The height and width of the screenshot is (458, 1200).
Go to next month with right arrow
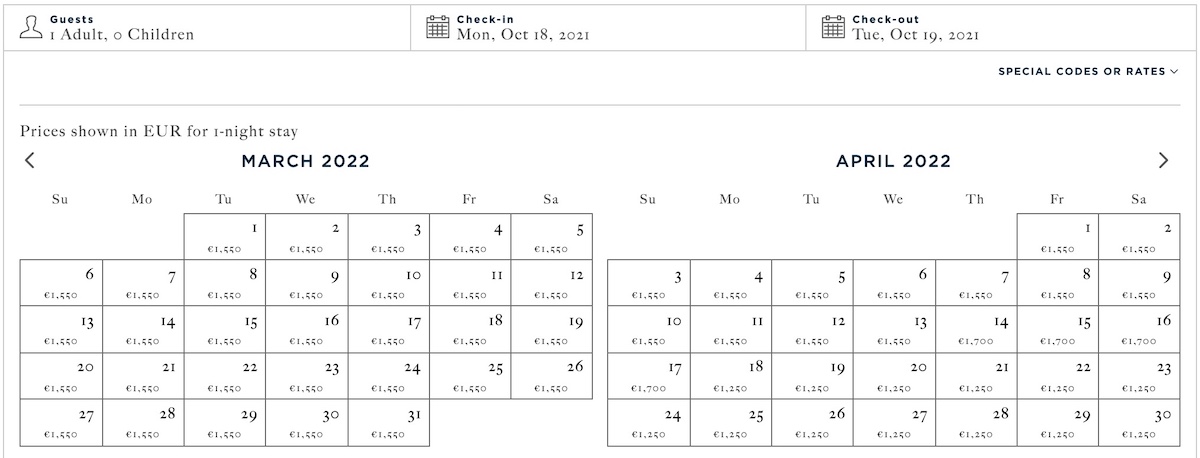point(1163,160)
